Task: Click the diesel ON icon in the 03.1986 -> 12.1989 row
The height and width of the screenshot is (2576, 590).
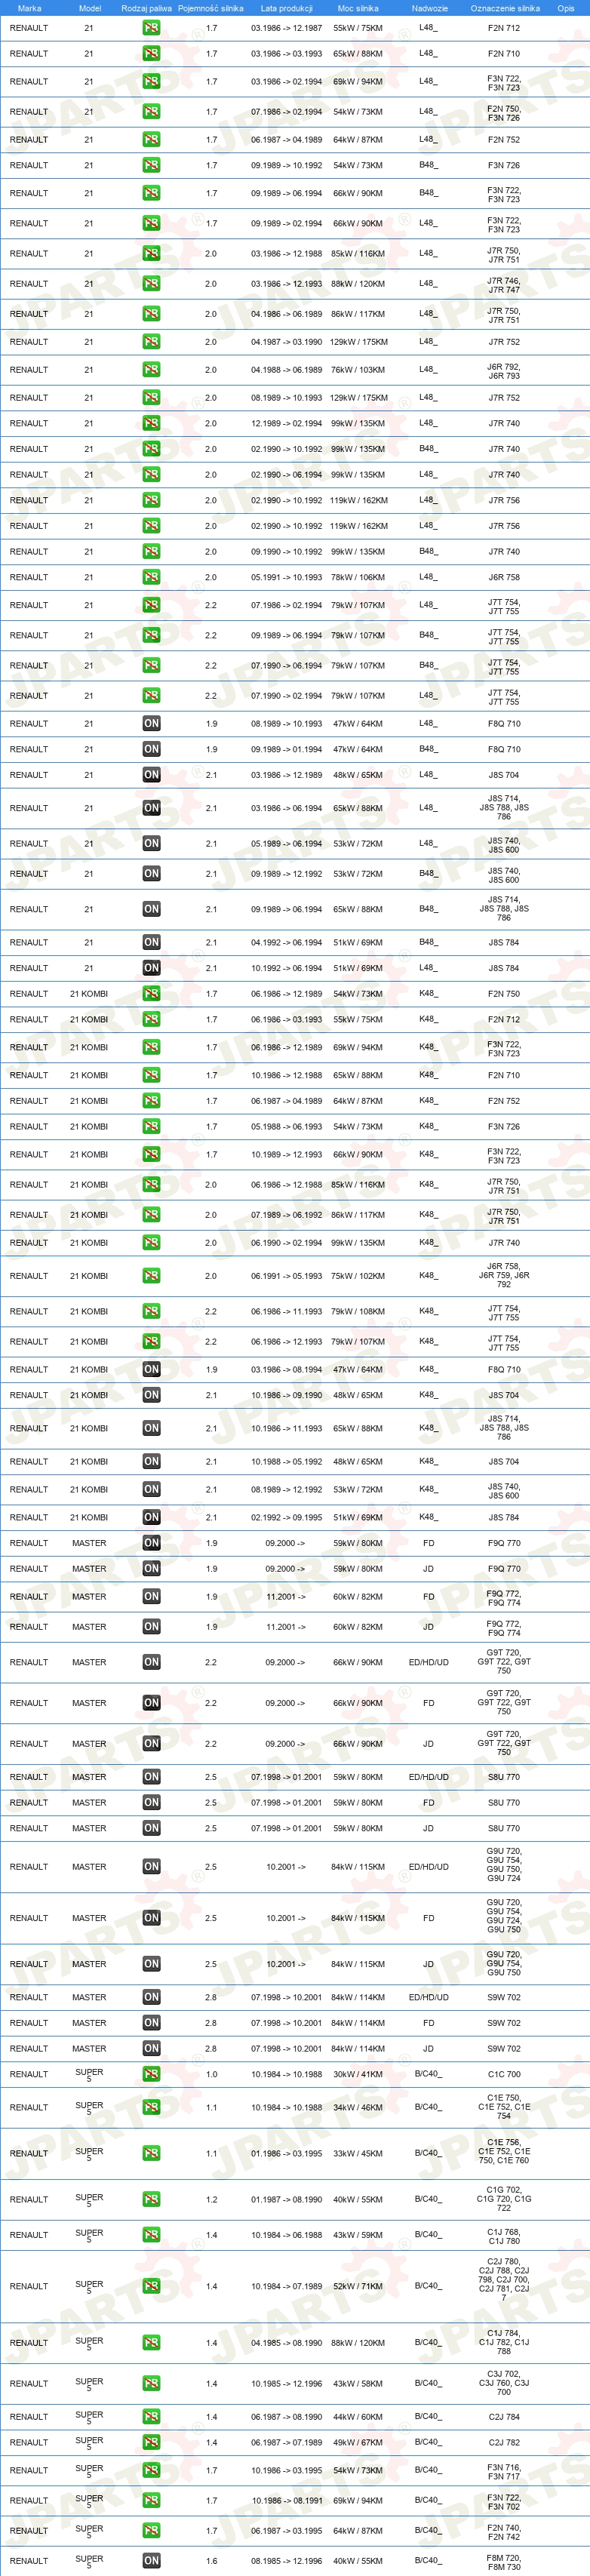Action: tap(151, 774)
